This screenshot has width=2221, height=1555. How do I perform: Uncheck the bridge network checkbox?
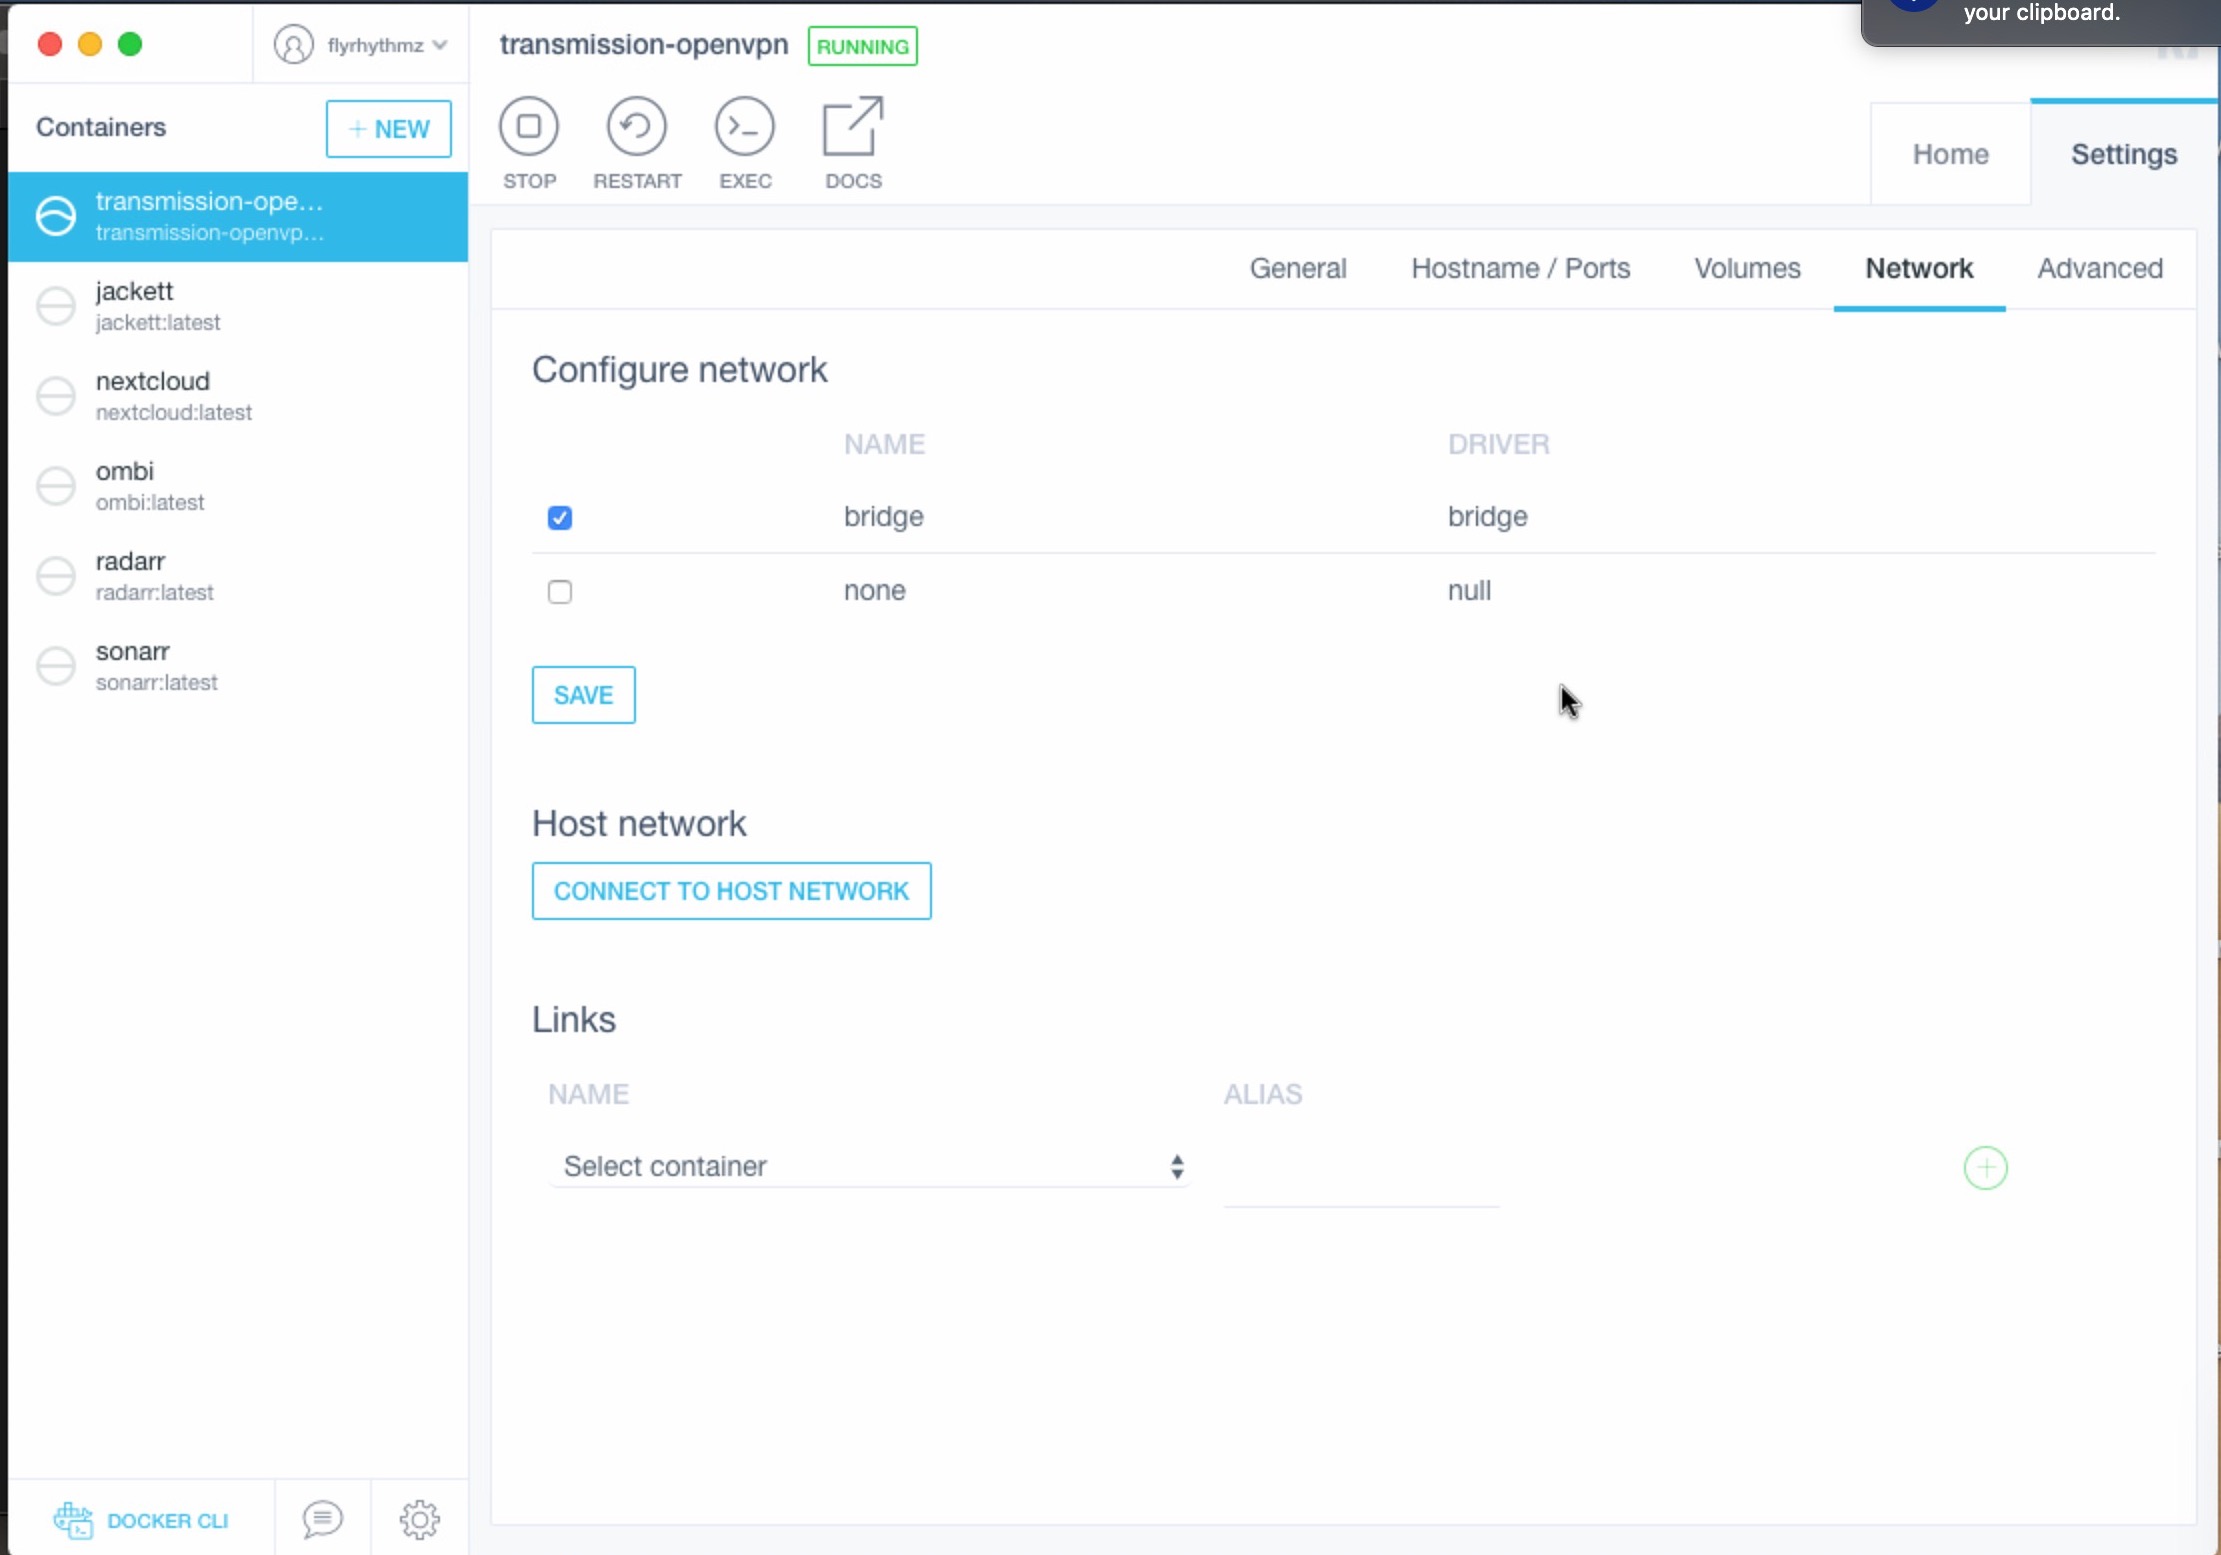(560, 518)
